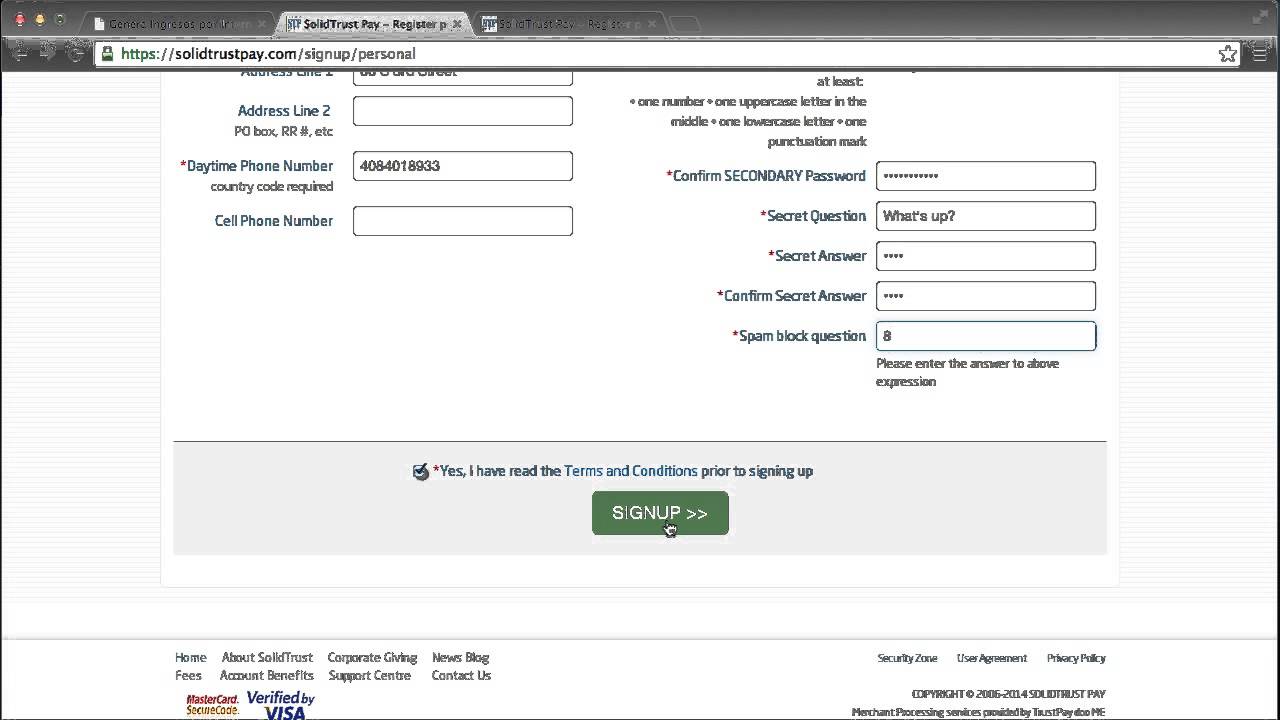Click the Confirm Secret Answer field
Viewport: 1280px width, 720px height.
986,296
